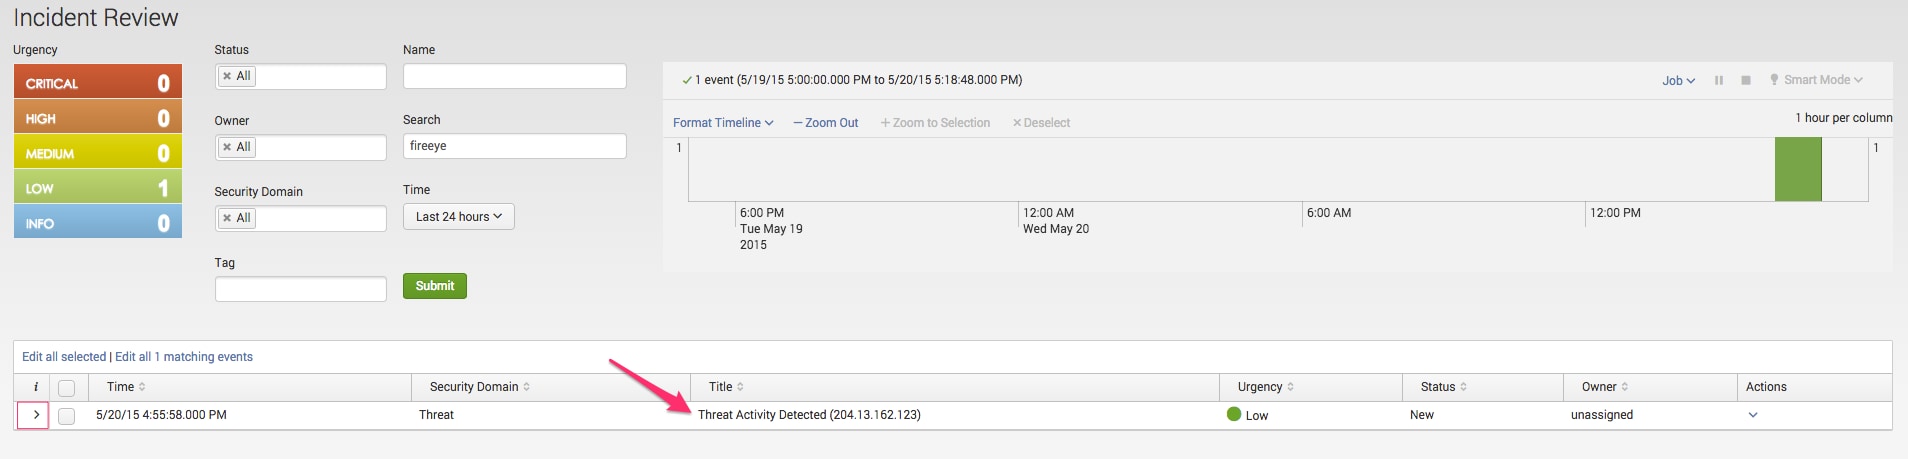Screen dimensions: 1908x459
Task: Click the Security Domain column header
Action: pyautogui.click(x=551, y=387)
